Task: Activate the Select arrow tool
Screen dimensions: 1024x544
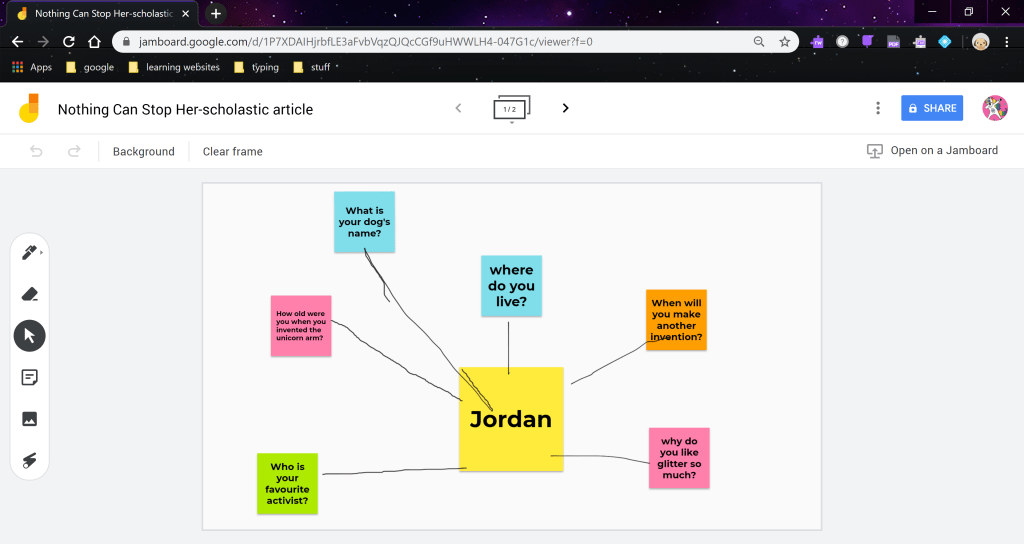Action: point(29,335)
